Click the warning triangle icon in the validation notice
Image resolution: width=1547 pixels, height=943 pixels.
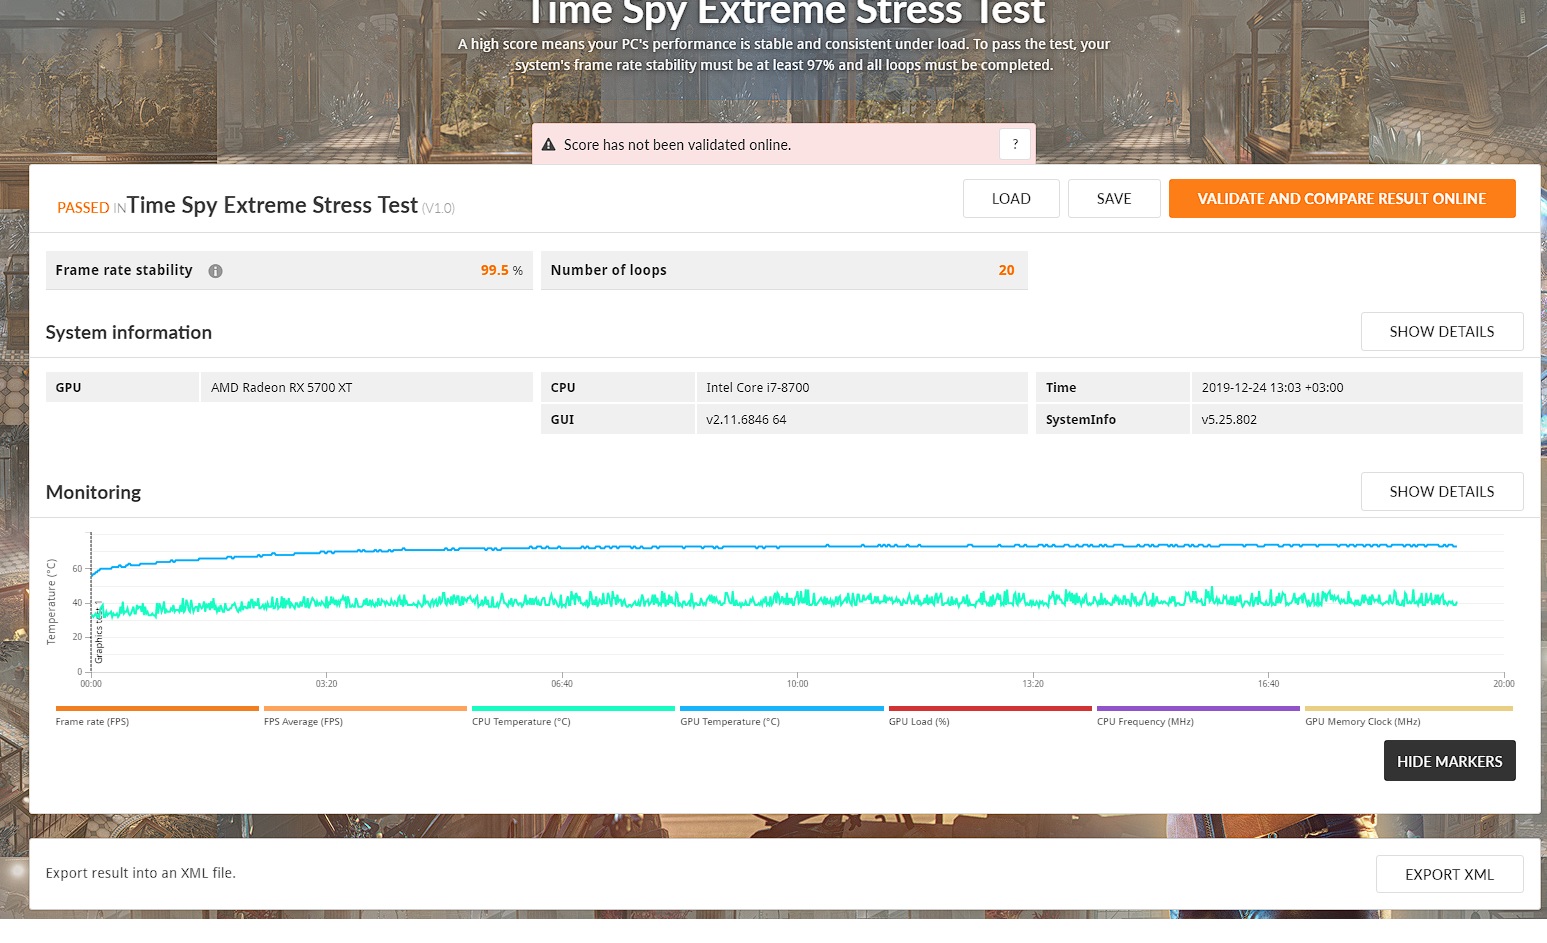click(548, 145)
